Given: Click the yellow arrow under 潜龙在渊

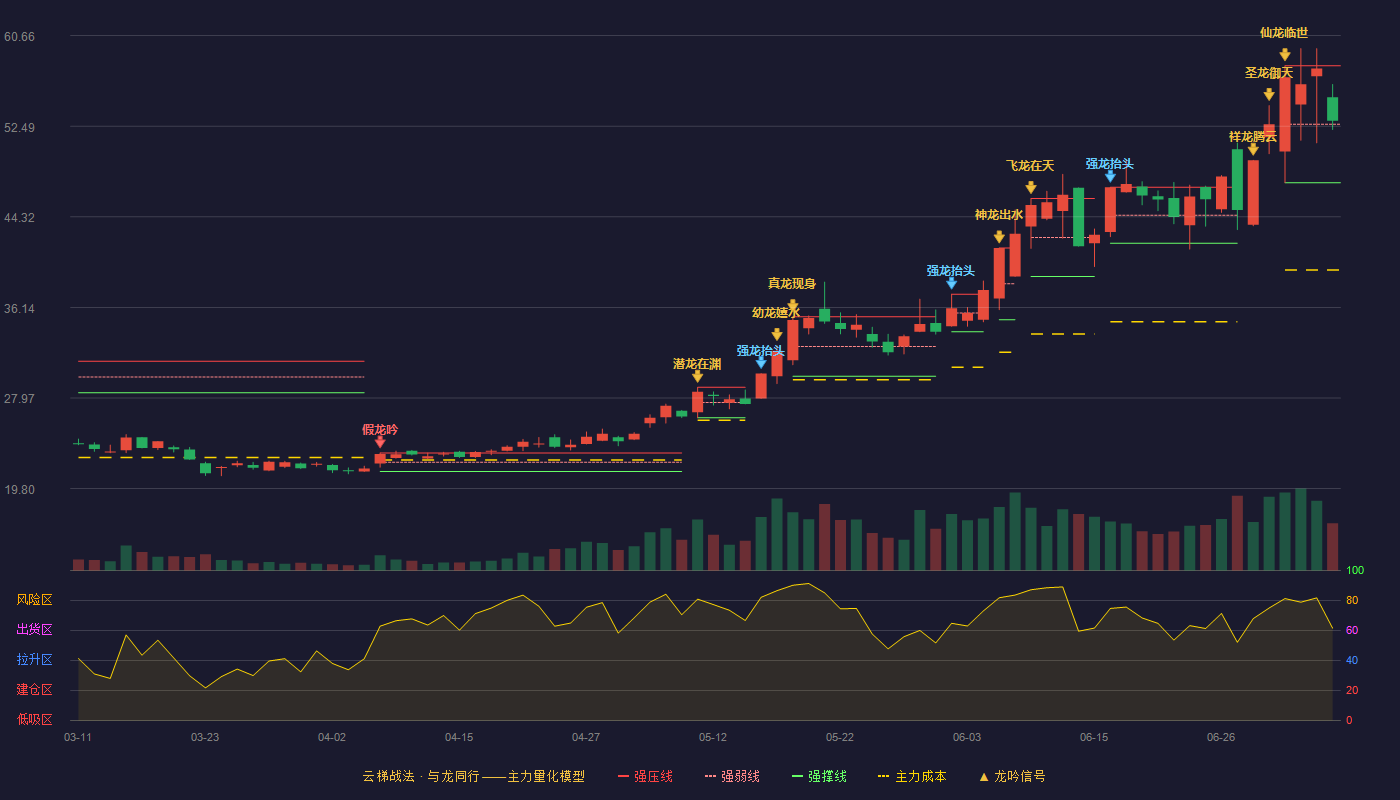Looking at the screenshot, I should coord(697,376).
